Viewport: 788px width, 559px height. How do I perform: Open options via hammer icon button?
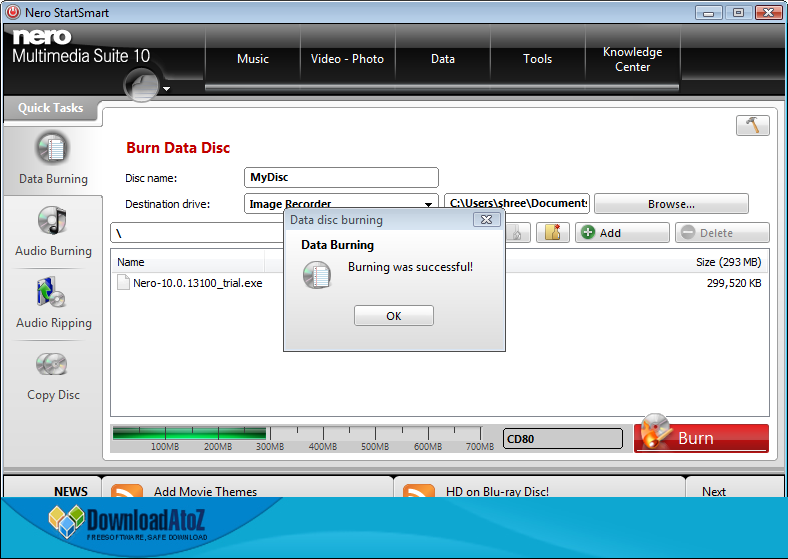coord(752,125)
